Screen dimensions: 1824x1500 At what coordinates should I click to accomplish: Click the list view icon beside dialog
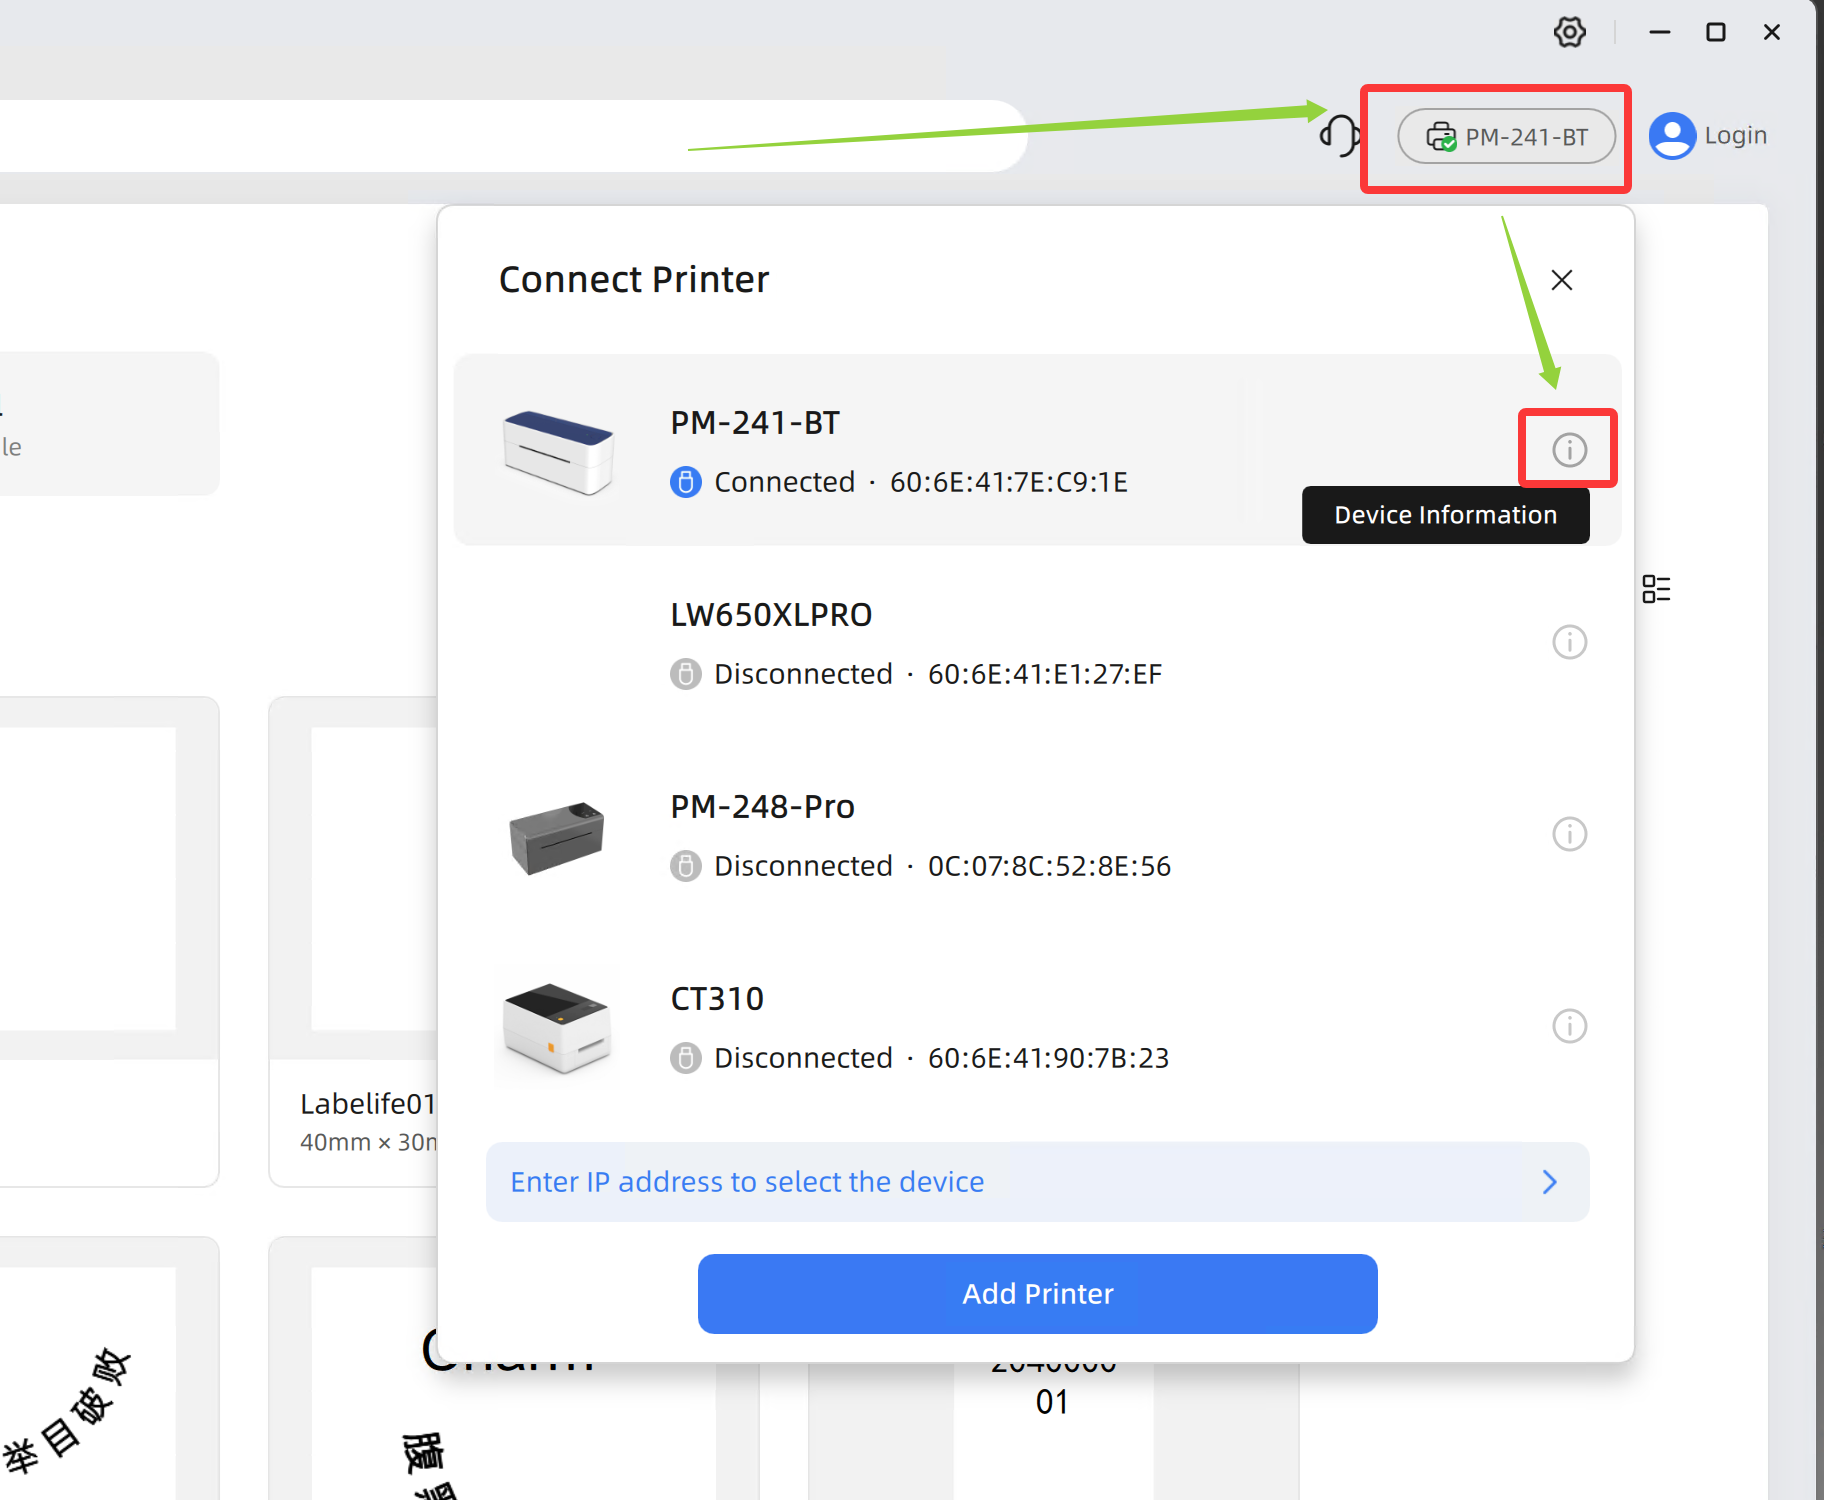tap(1656, 589)
